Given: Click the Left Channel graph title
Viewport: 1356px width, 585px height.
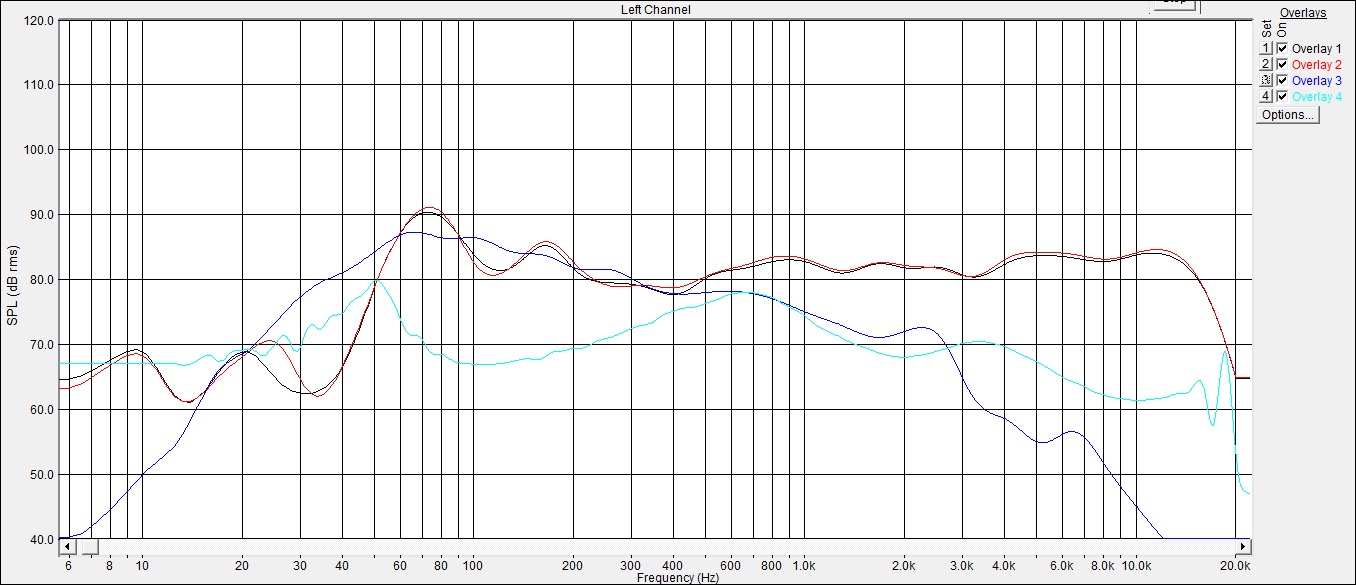Looking at the screenshot, I should pyautogui.click(x=655, y=10).
